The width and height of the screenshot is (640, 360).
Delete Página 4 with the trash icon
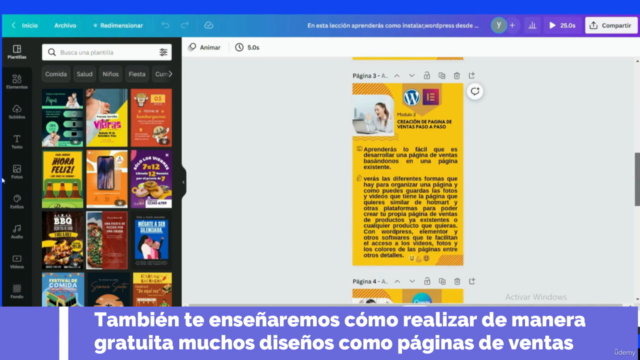(457, 281)
